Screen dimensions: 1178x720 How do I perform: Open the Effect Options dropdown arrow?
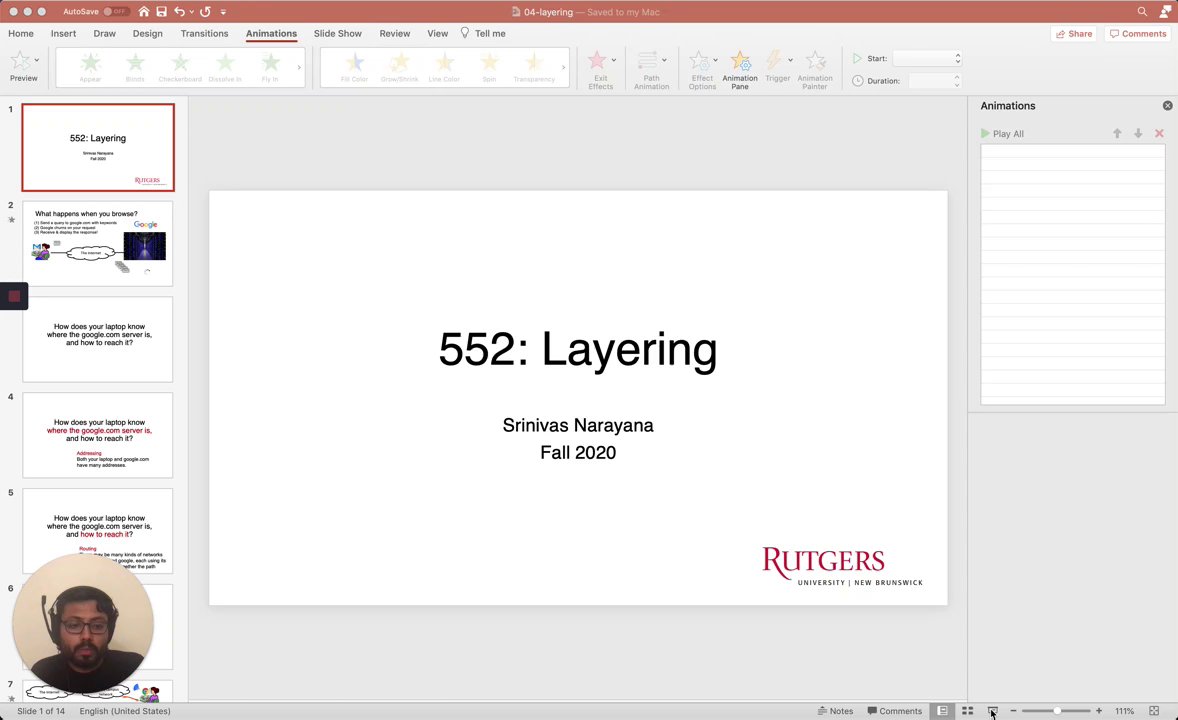tap(715, 60)
